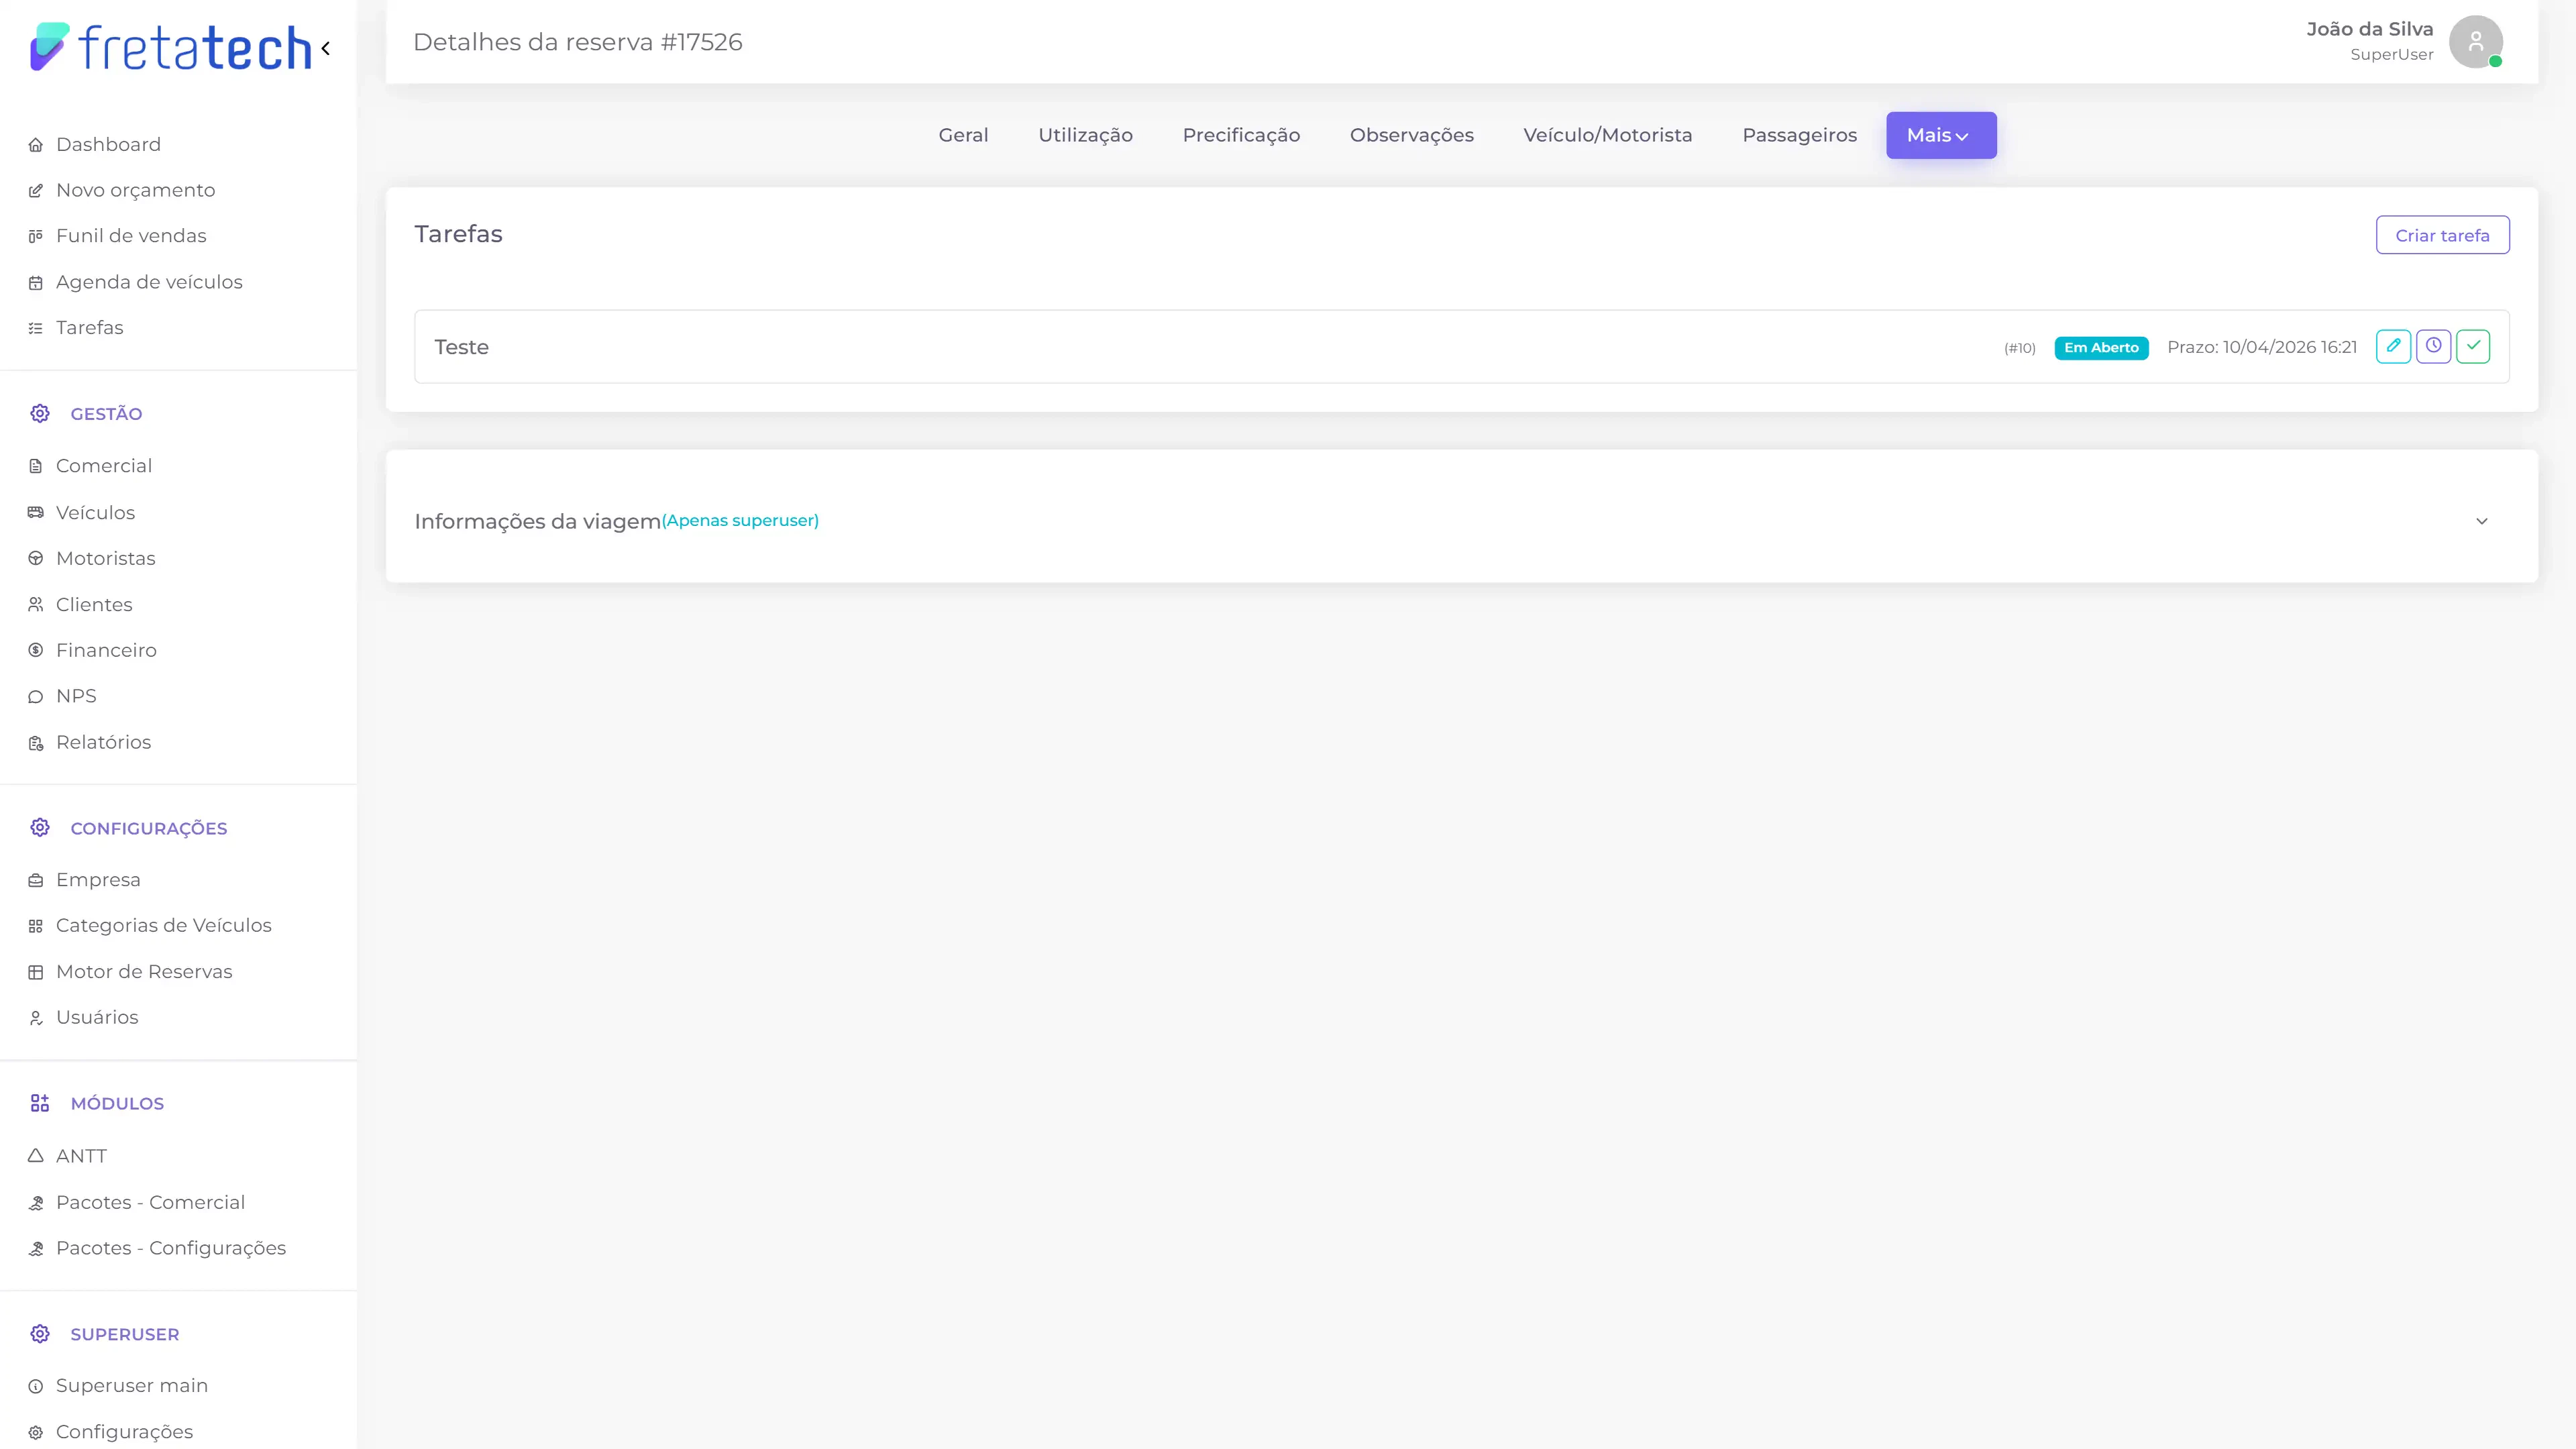Click the (Apenas superuser) label
This screenshot has height=1449, width=2576.
tap(740, 521)
